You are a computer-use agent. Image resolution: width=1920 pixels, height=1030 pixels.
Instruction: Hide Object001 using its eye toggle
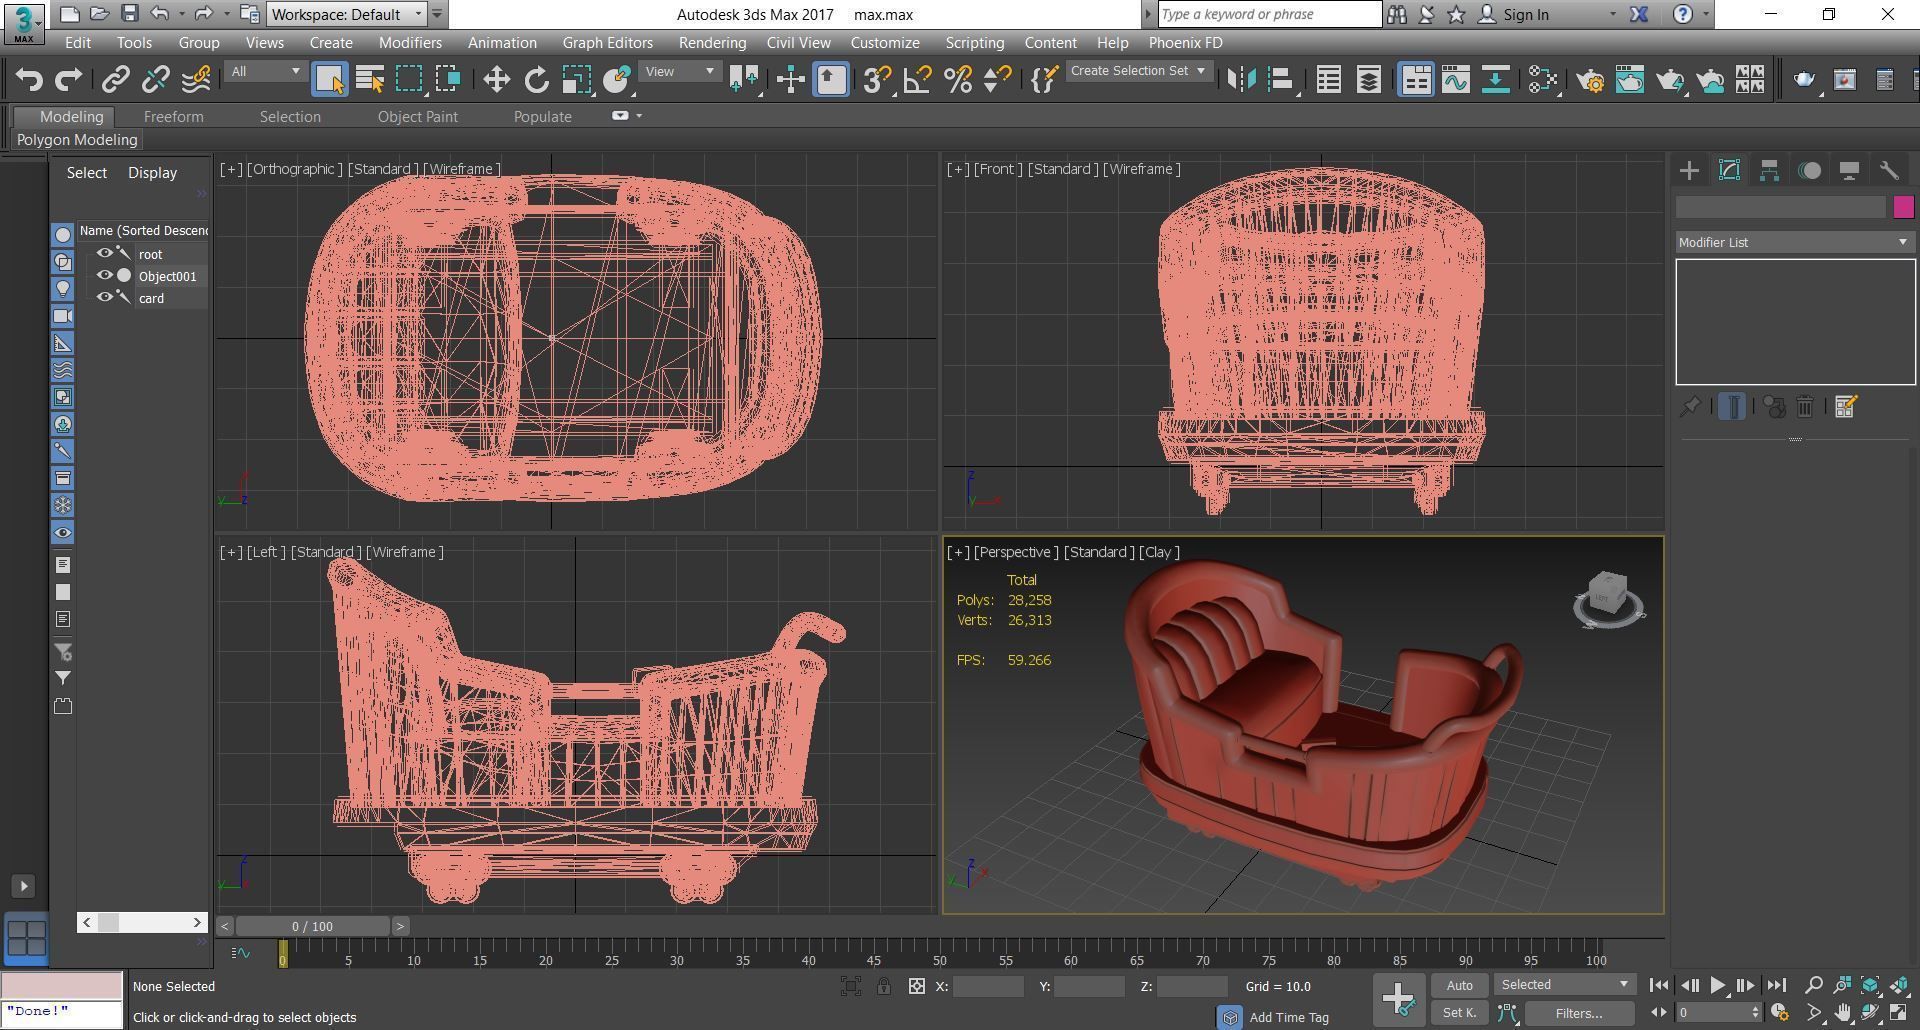(x=105, y=276)
